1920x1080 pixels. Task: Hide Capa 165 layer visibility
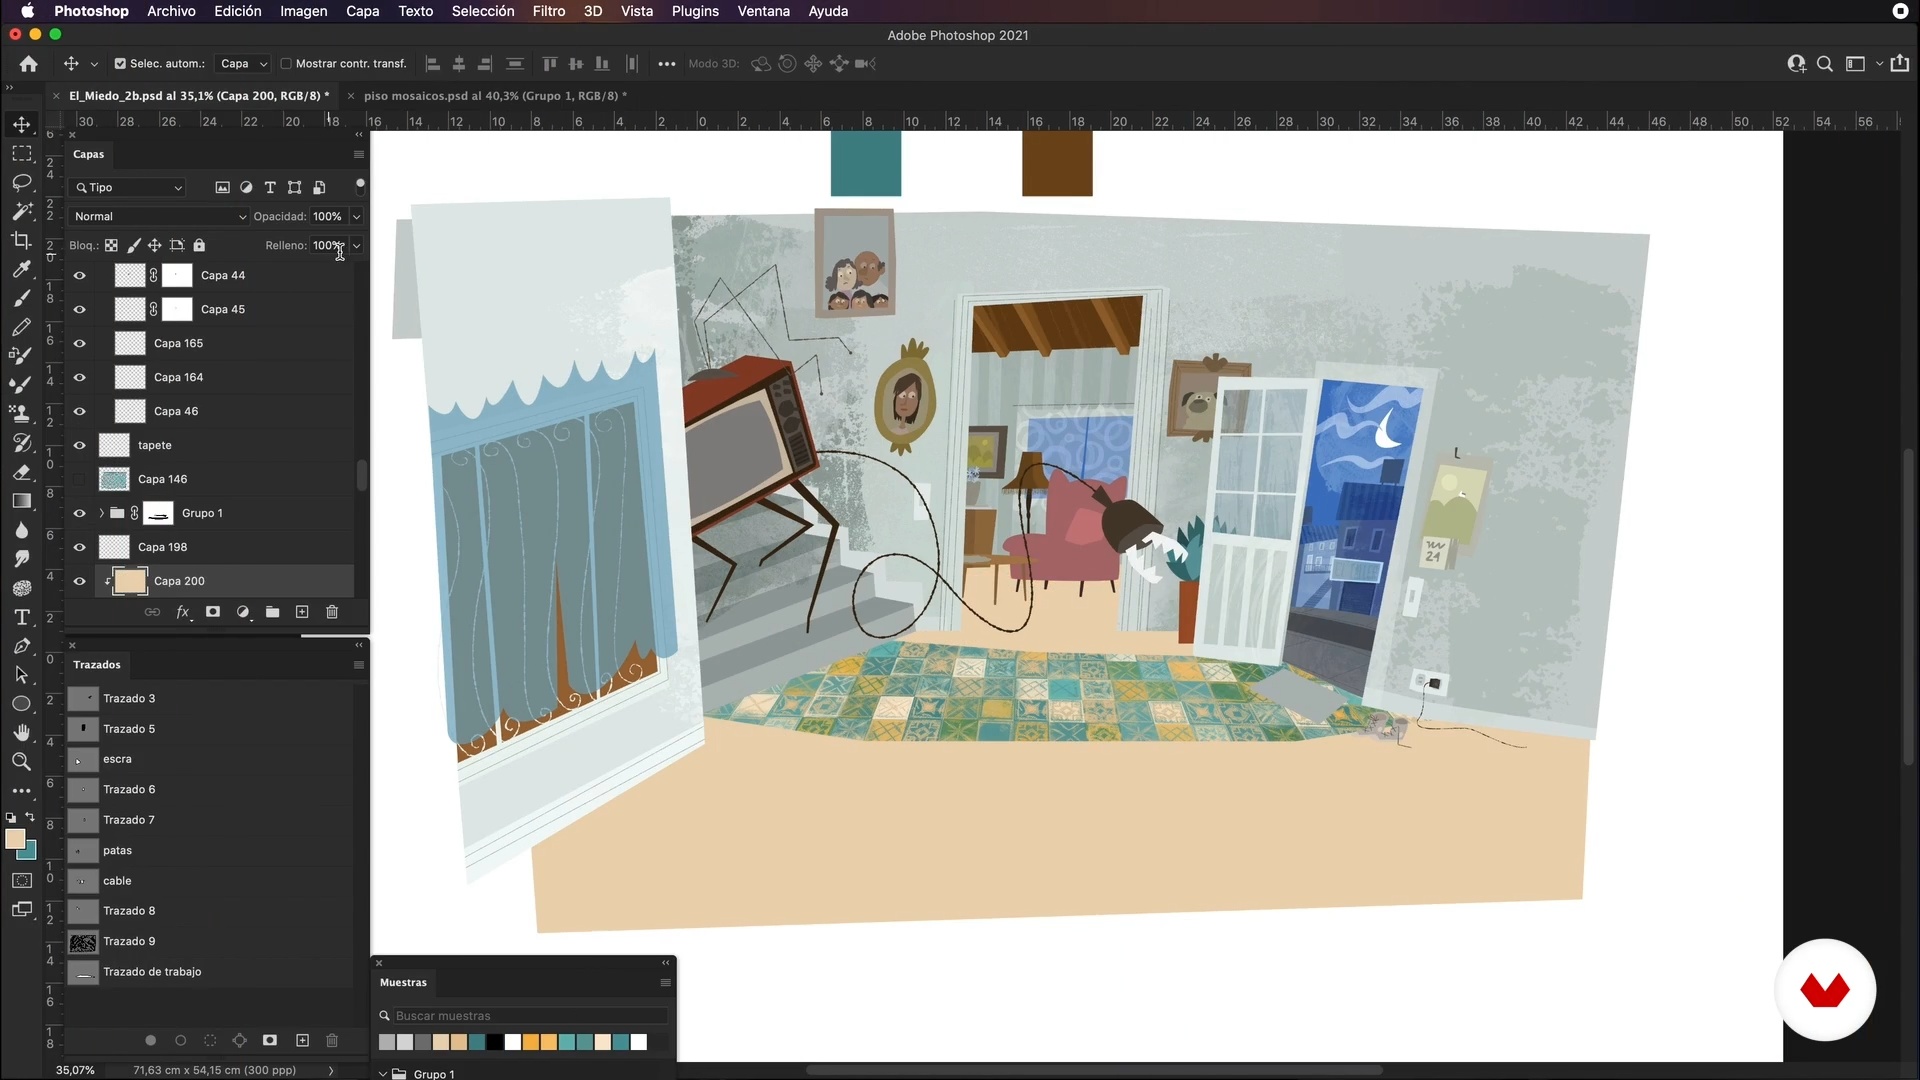tap(79, 344)
